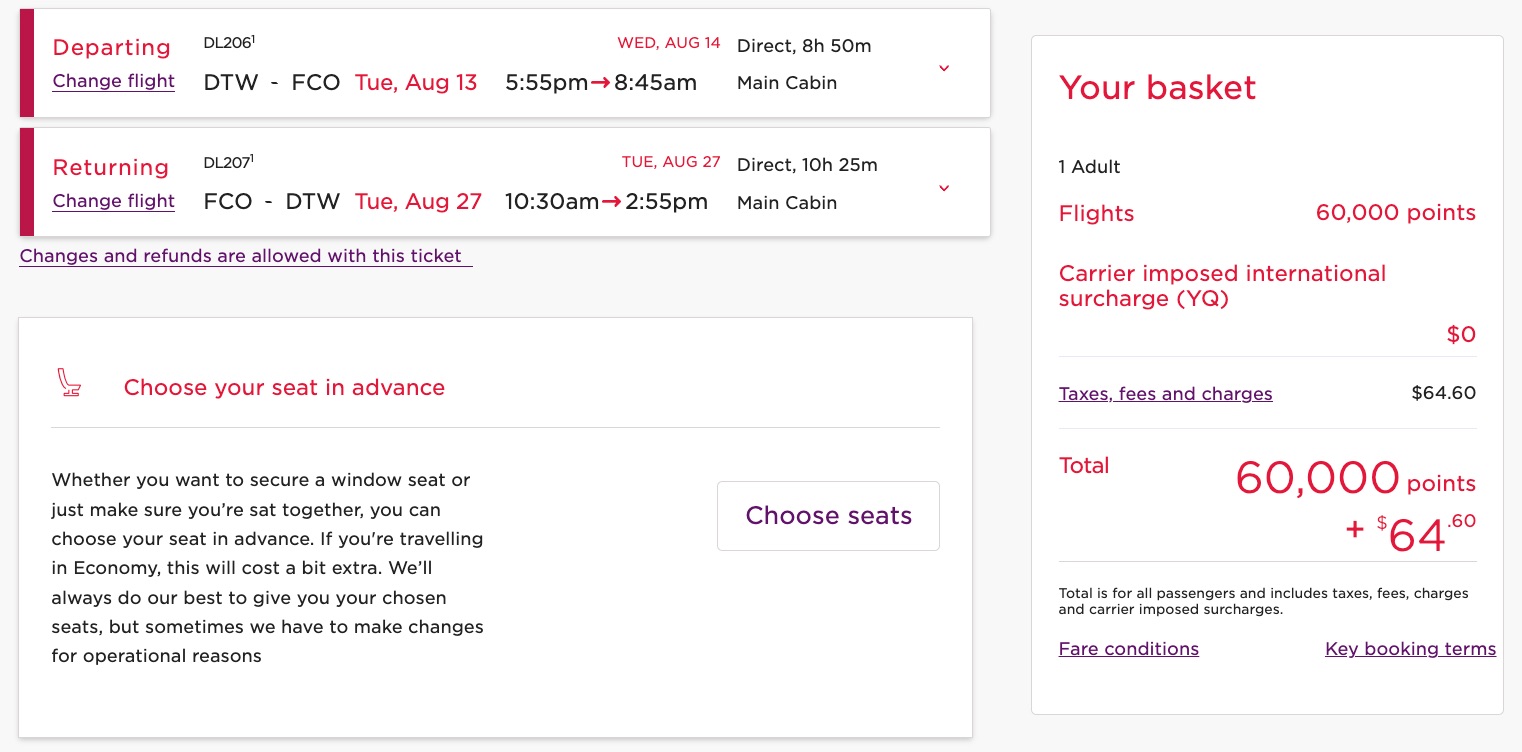
Task: Click the red bar beside the Returning flight
Action: point(28,182)
